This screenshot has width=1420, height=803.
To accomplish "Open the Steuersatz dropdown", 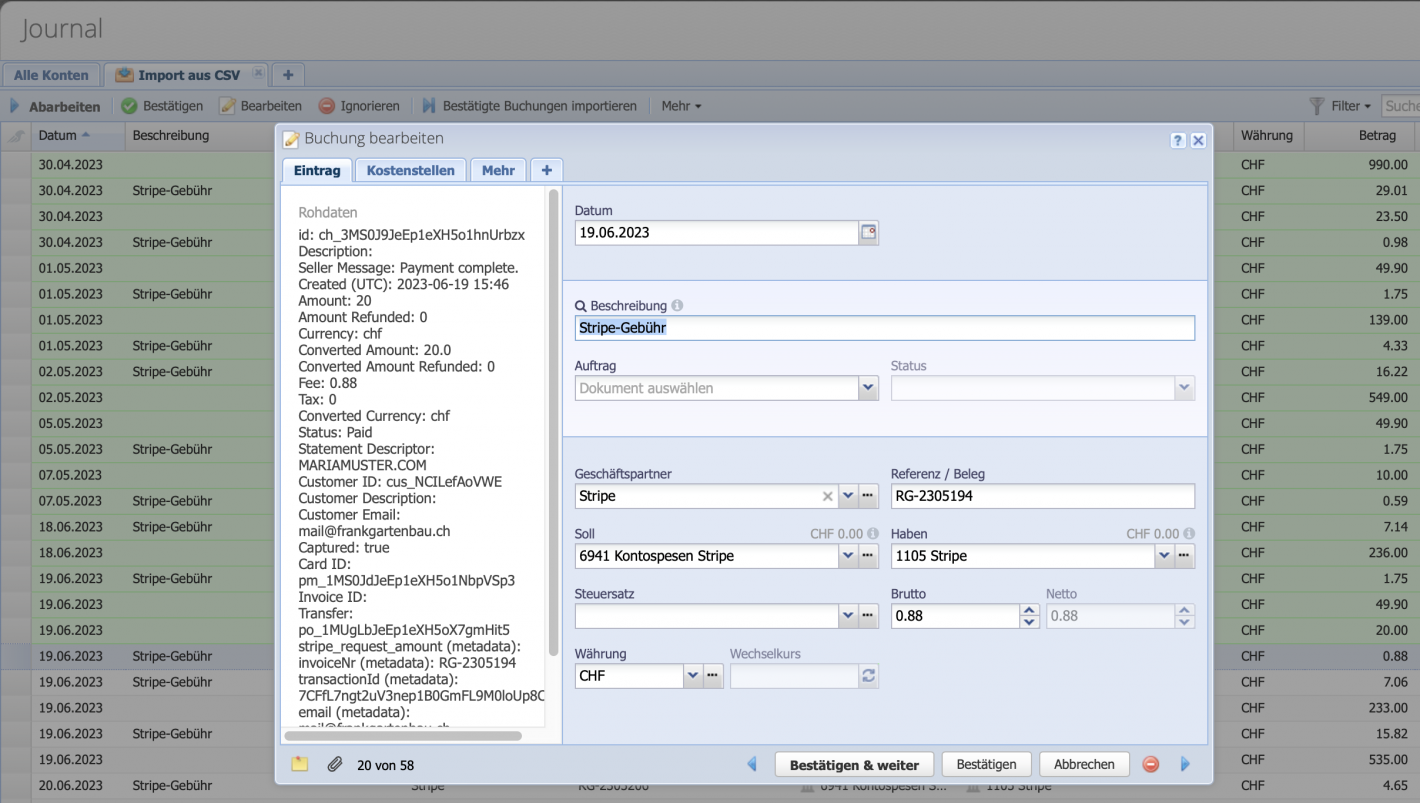I will click(x=846, y=615).
